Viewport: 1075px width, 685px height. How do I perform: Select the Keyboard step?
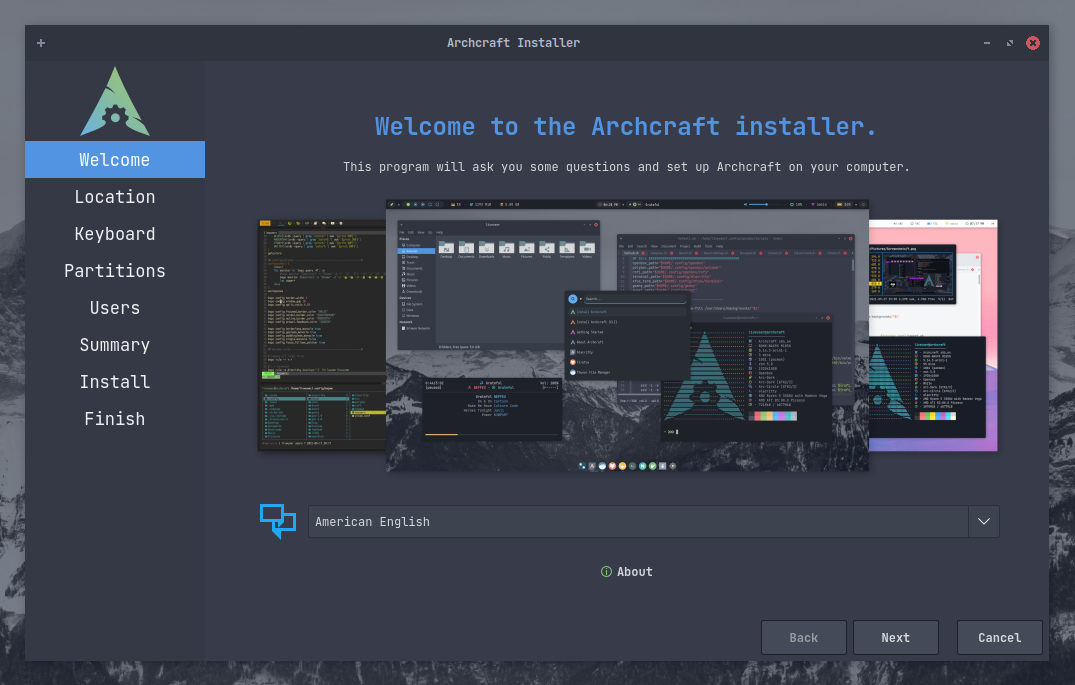[x=115, y=234]
